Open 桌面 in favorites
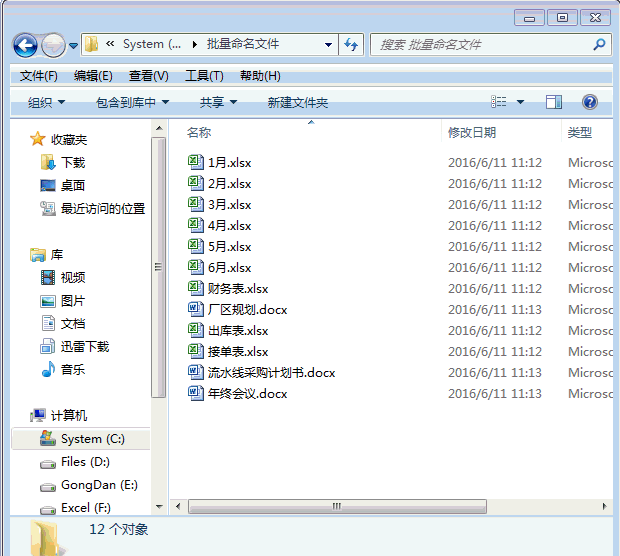This screenshot has width=620, height=556. pyautogui.click(x=63, y=185)
